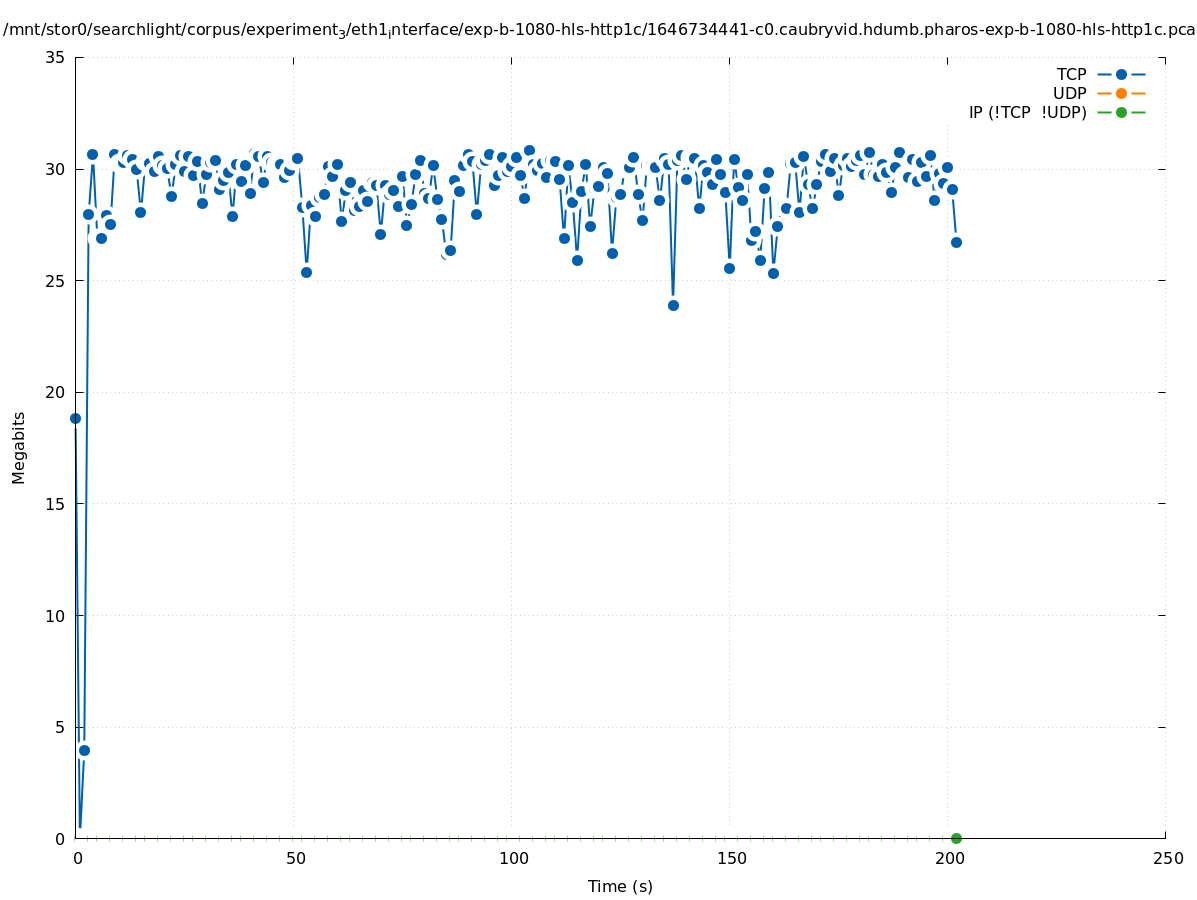Click the low TCP point near 4 Megabits
1197x900 pixels.
(x=84, y=750)
